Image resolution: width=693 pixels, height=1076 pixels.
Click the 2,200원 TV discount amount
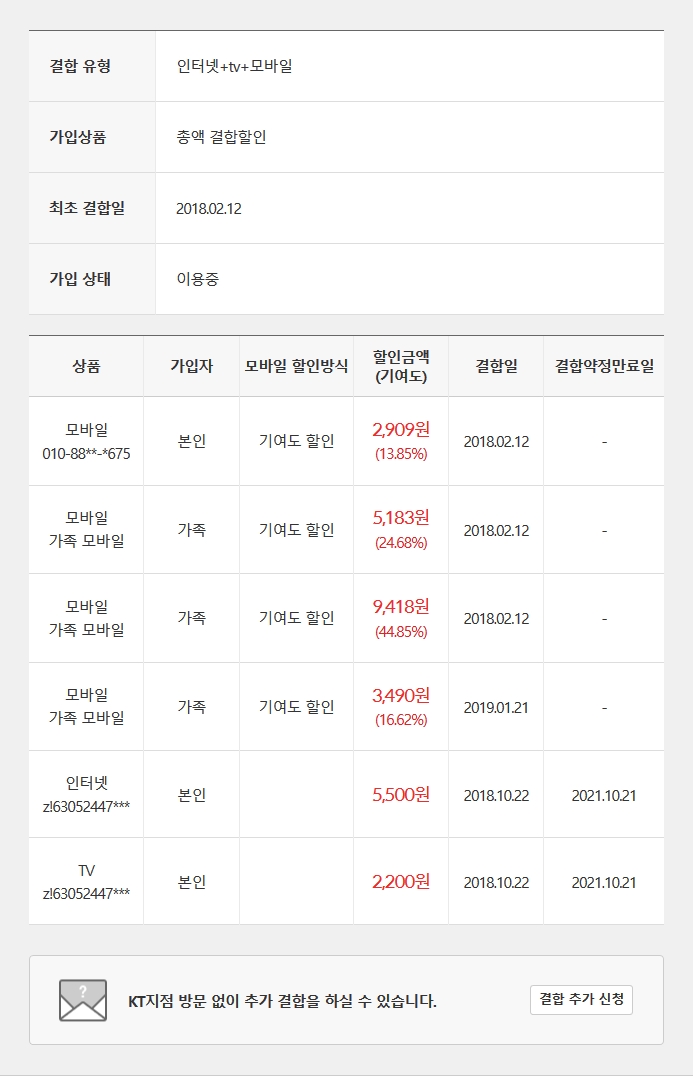tap(400, 882)
